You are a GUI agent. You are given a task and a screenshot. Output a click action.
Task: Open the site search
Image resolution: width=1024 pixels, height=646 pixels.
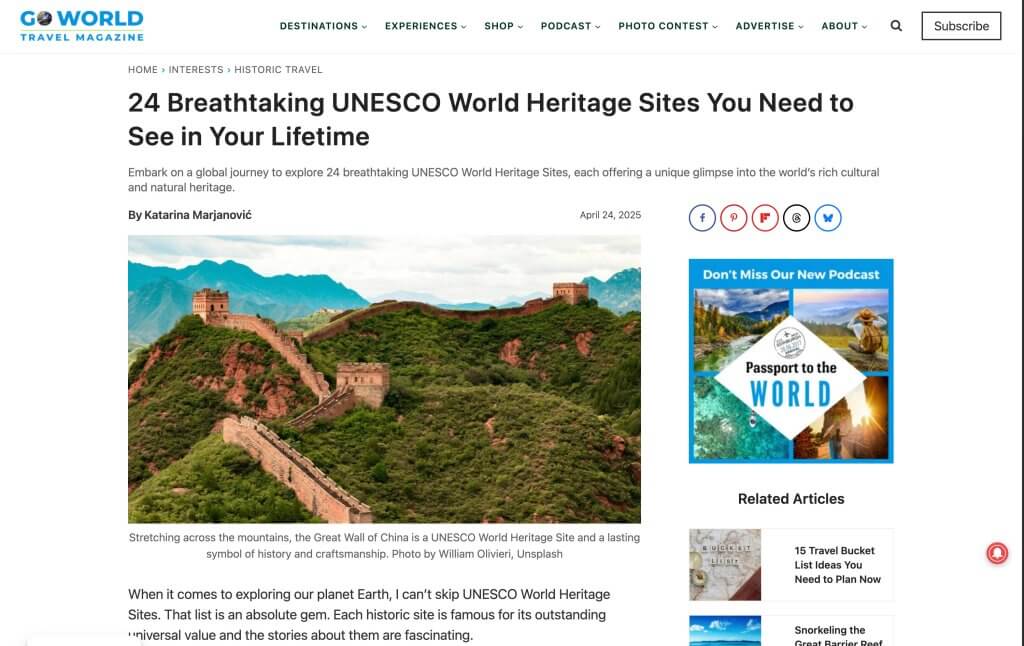(x=896, y=26)
